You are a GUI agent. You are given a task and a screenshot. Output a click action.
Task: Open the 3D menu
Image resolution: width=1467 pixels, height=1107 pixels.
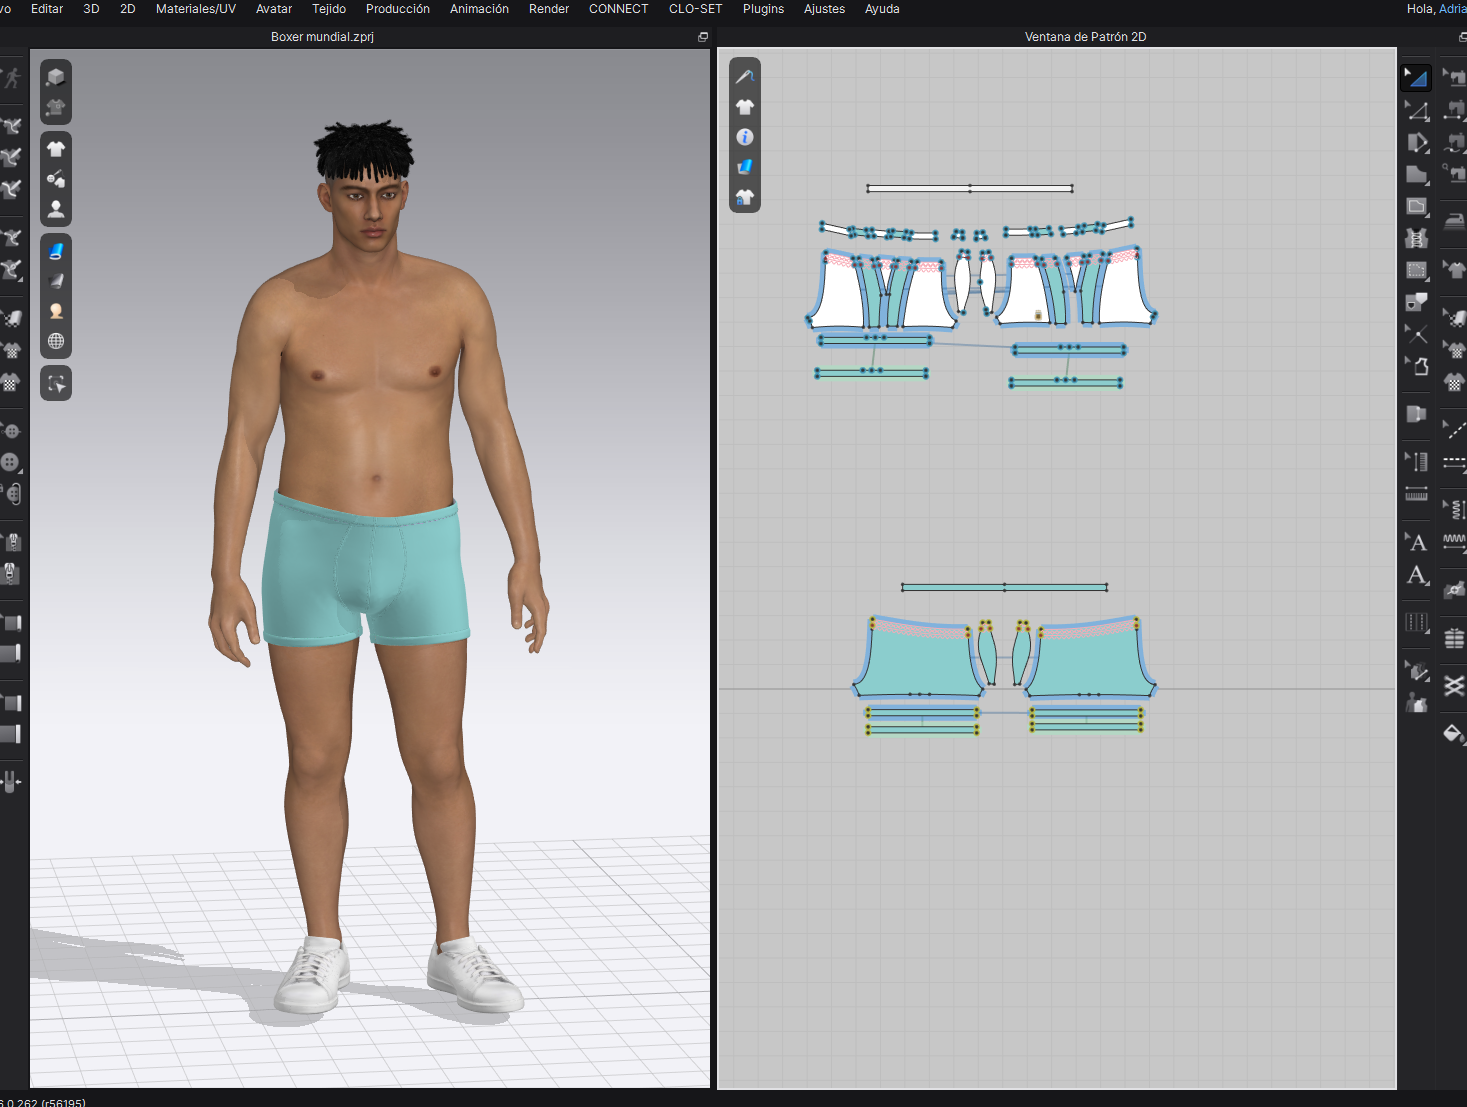tap(91, 9)
